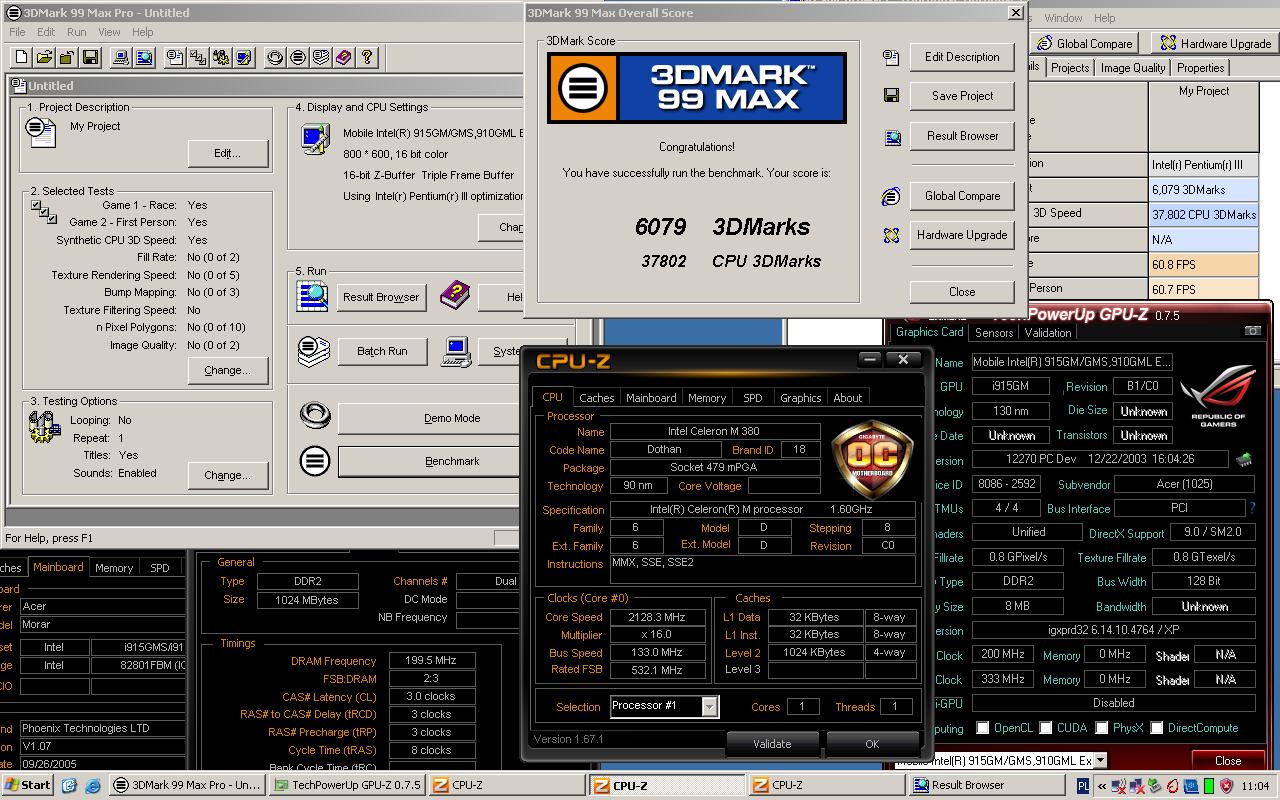This screenshot has height=800, width=1280.
Task: Click the benchmark toolbar icon
Action: click(x=298, y=58)
